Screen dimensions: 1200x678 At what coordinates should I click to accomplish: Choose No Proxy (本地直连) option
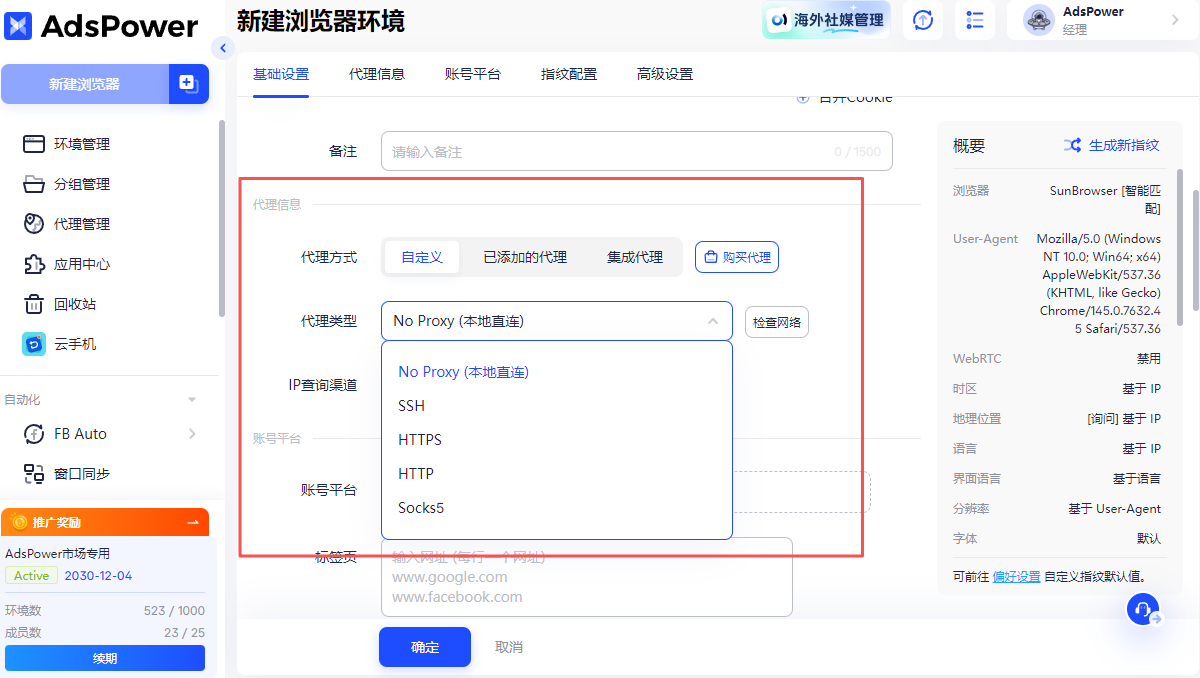(557, 372)
